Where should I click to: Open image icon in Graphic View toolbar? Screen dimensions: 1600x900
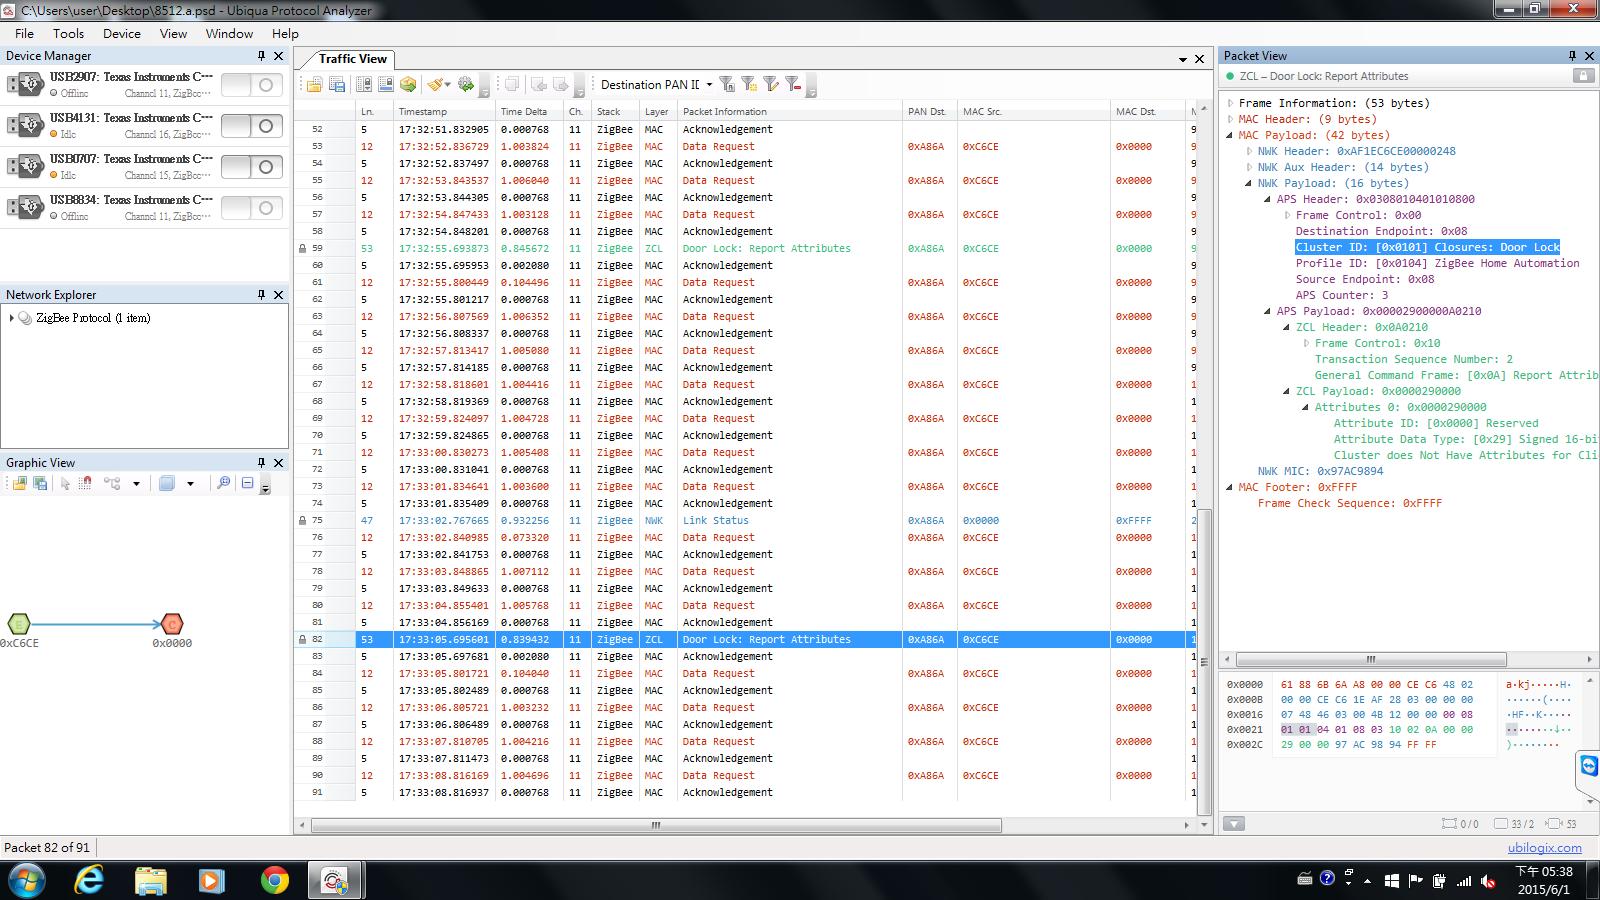(19, 483)
